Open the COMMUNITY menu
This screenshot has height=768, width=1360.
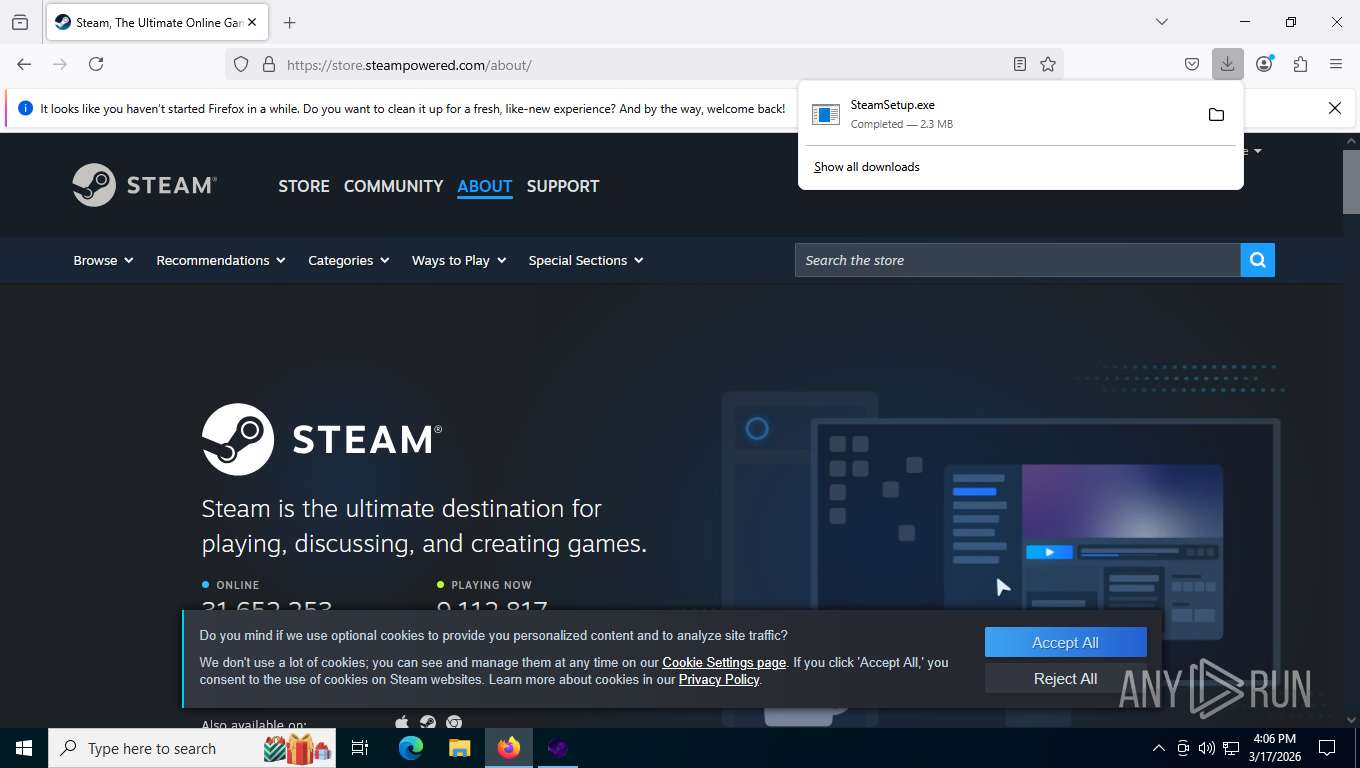click(393, 186)
